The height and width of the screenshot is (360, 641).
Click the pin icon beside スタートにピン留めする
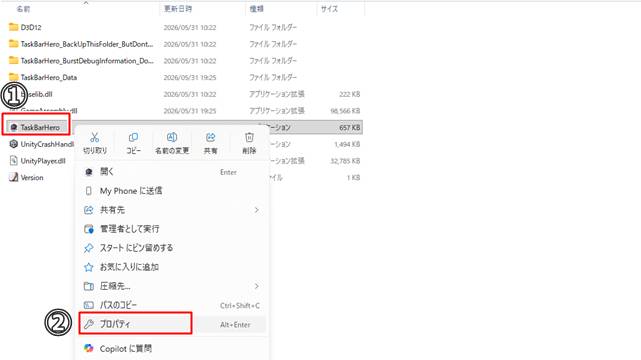pos(89,248)
